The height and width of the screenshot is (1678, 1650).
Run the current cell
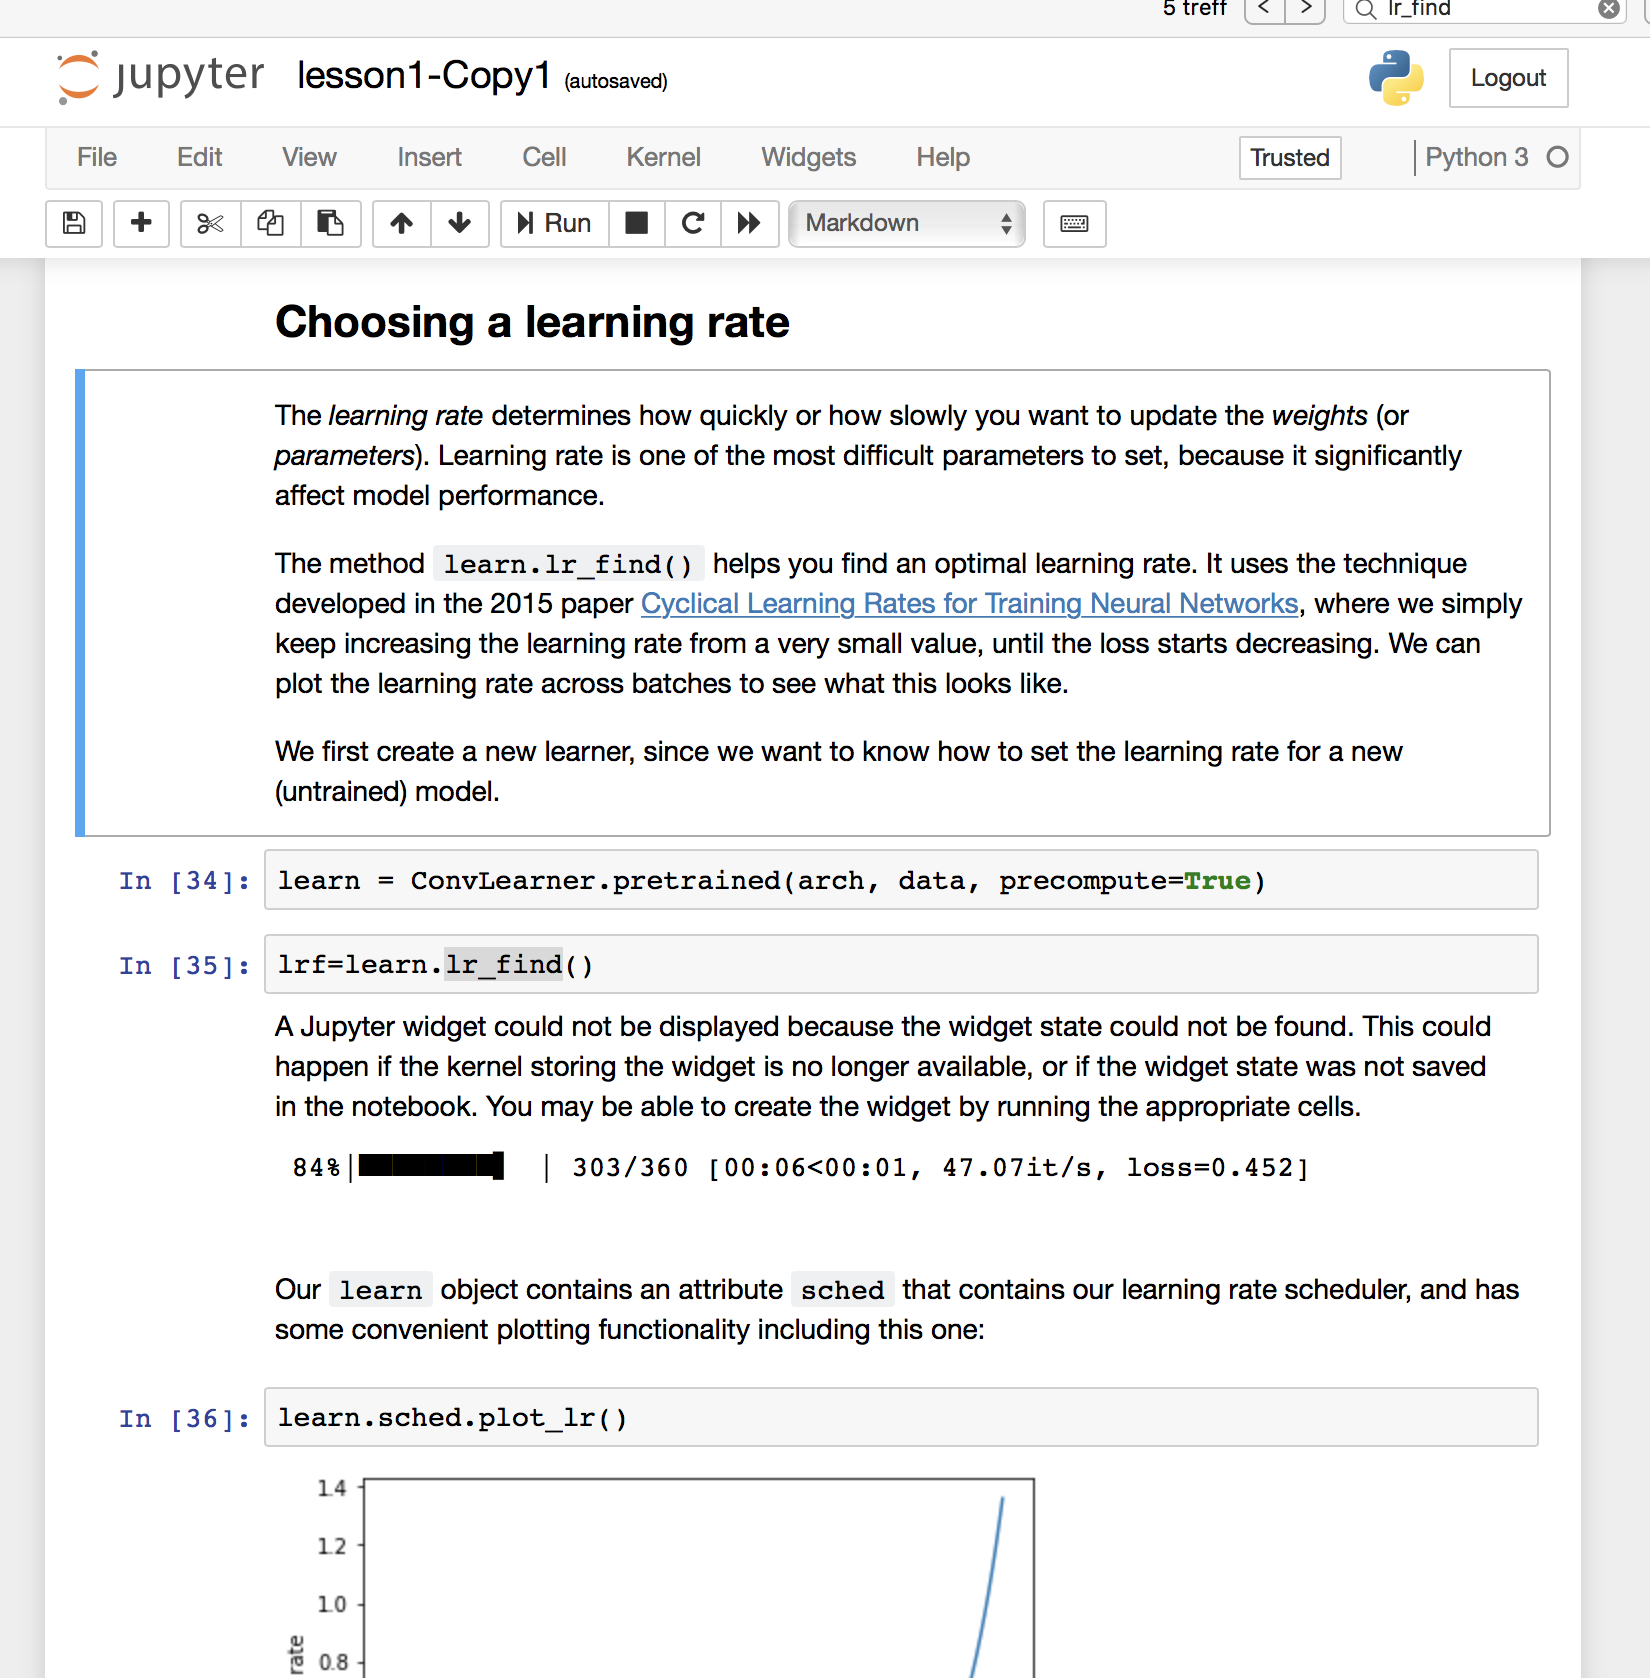point(554,223)
